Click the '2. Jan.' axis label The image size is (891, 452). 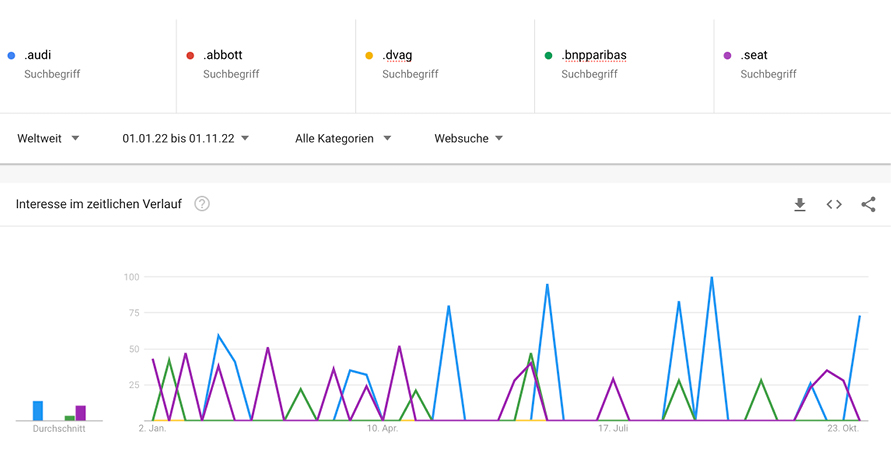click(152, 429)
